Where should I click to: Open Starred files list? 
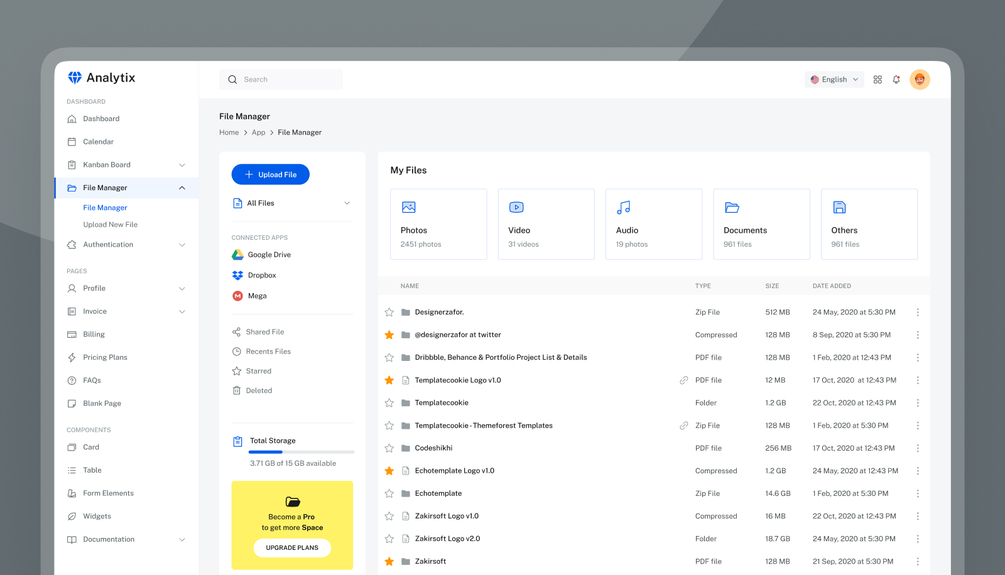[x=252, y=371]
